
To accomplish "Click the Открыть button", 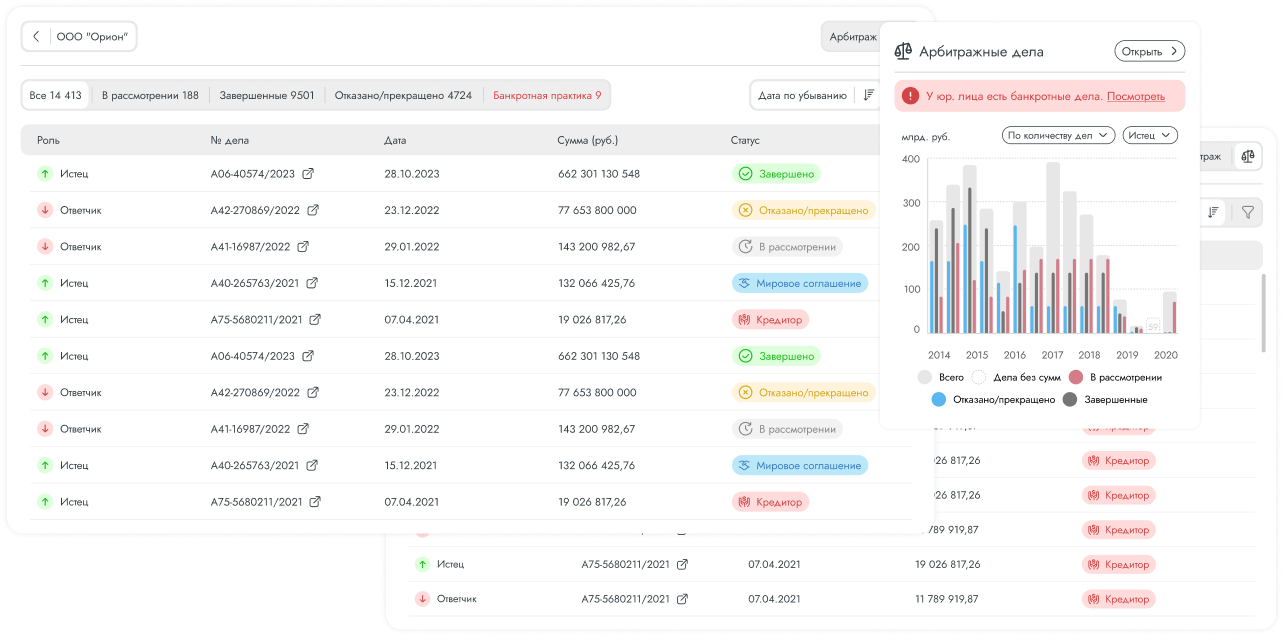I will (x=1149, y=52).
